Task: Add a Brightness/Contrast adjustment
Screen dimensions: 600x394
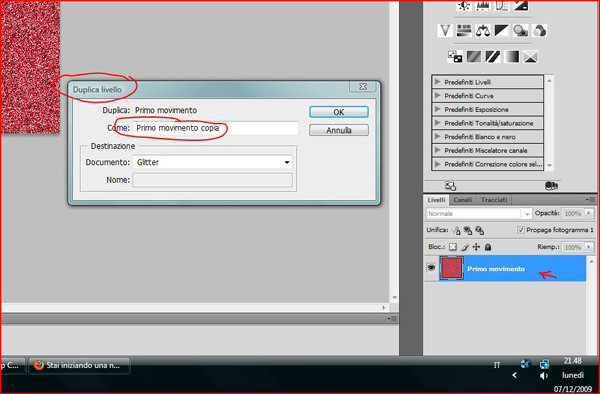Action: click(x=464, y=5)
